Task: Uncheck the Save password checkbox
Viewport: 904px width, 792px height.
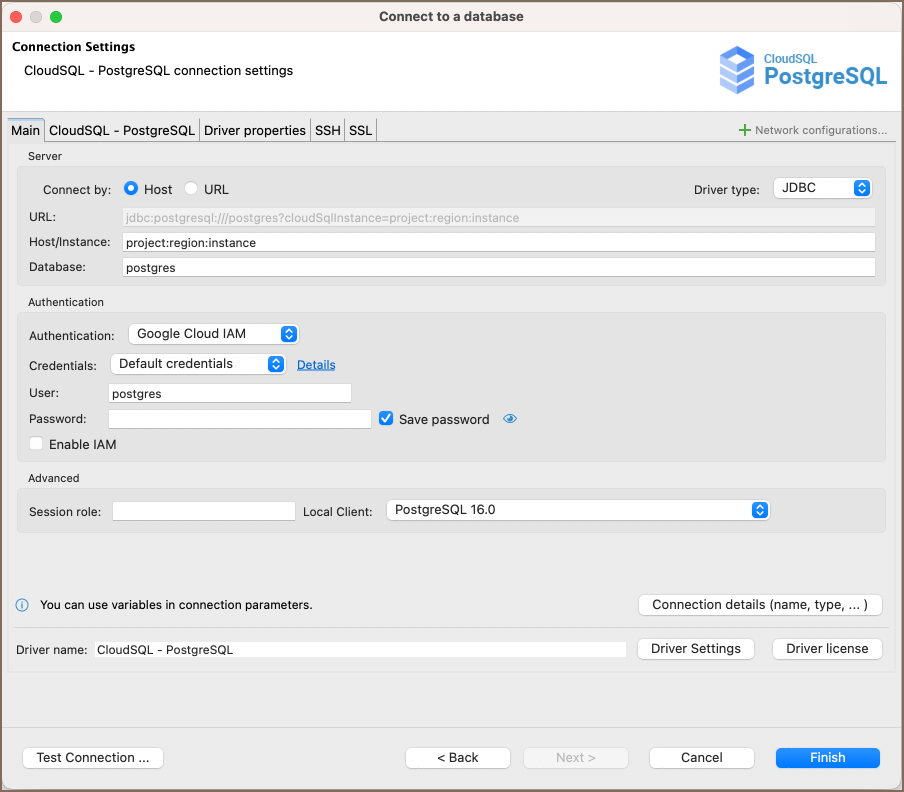Action: pos(386,418)
